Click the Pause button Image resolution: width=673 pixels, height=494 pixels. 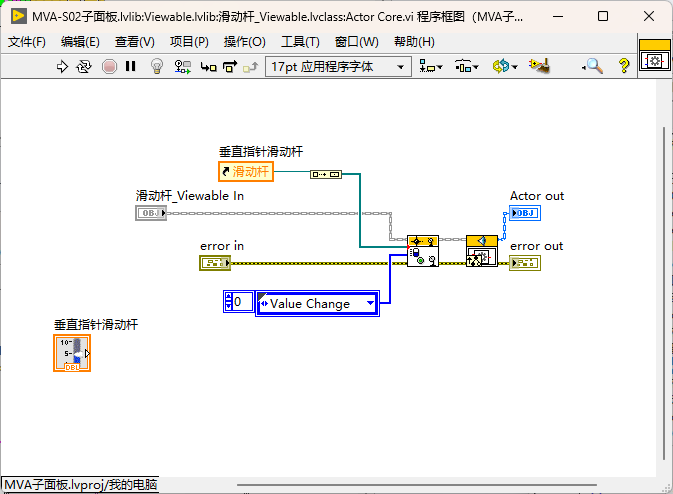tap(130, 66)
